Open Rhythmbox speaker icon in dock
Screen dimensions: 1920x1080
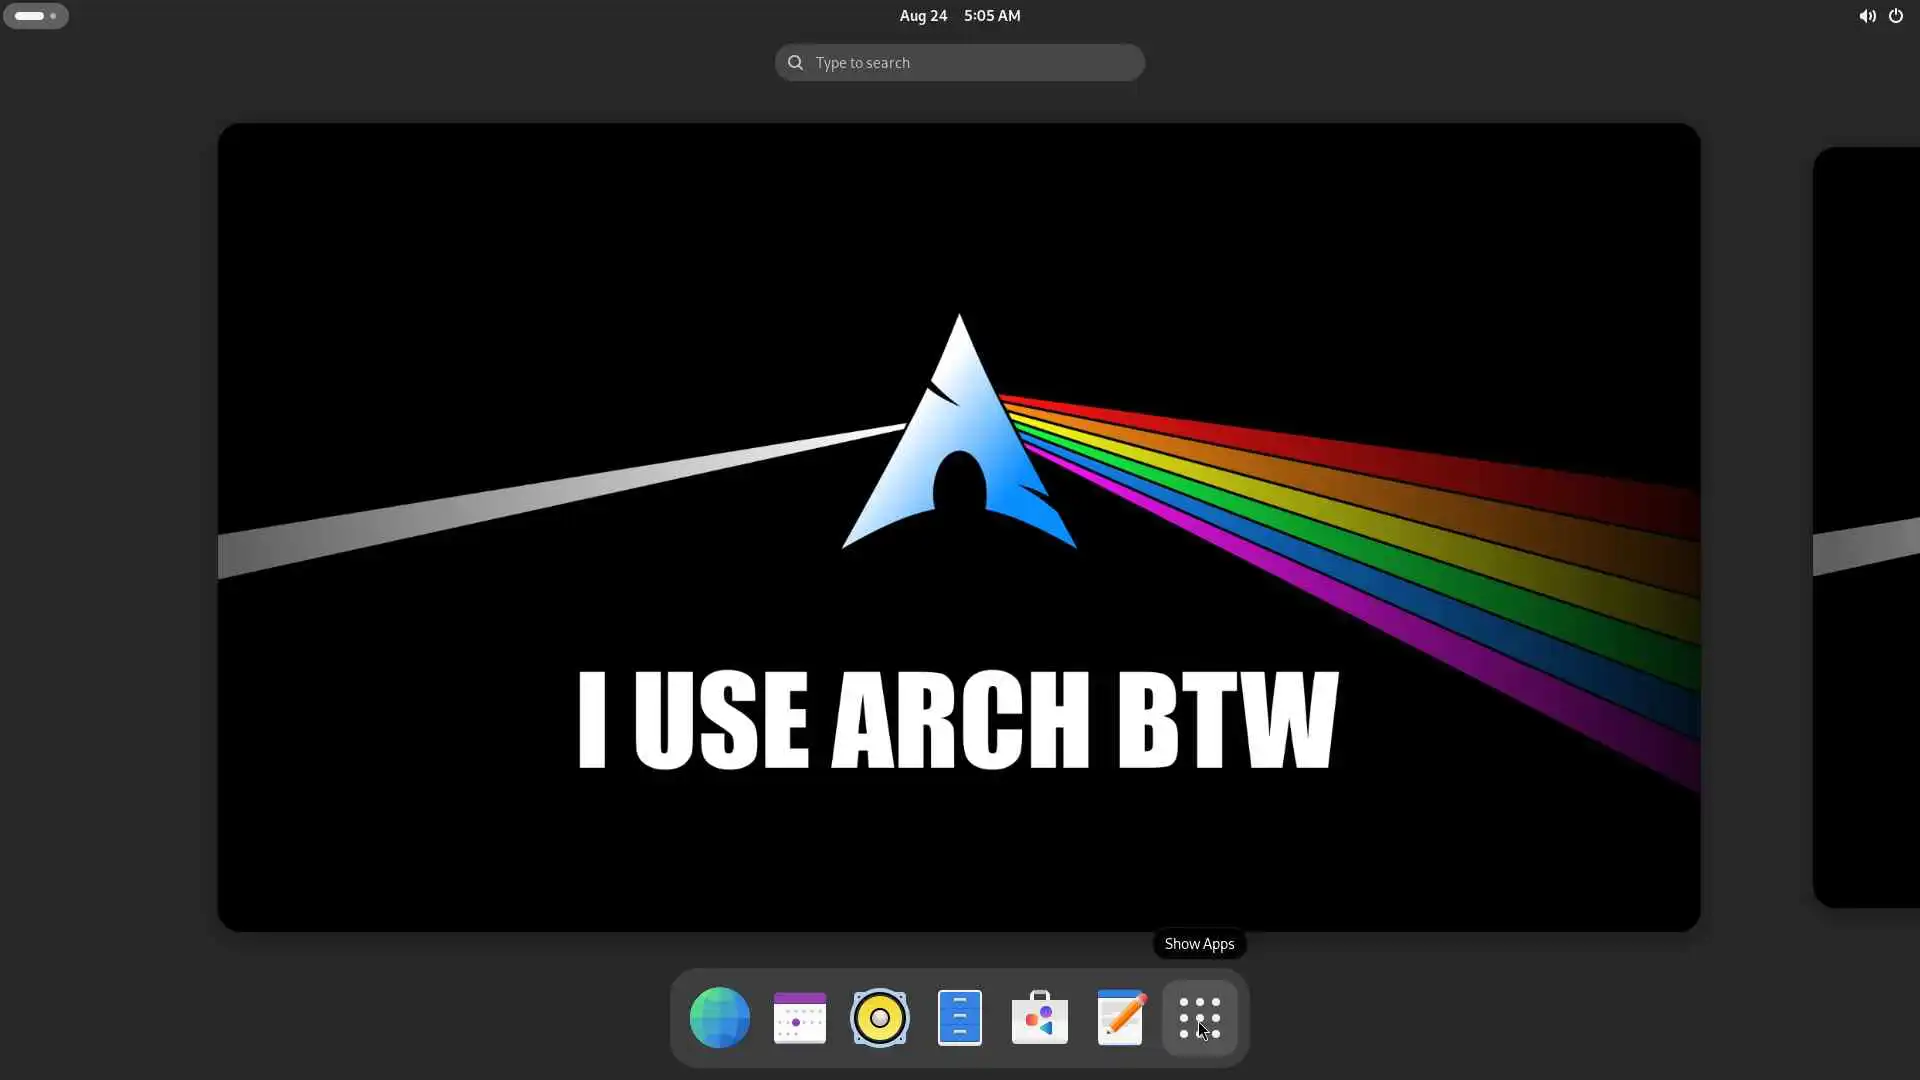point(879,1018)
